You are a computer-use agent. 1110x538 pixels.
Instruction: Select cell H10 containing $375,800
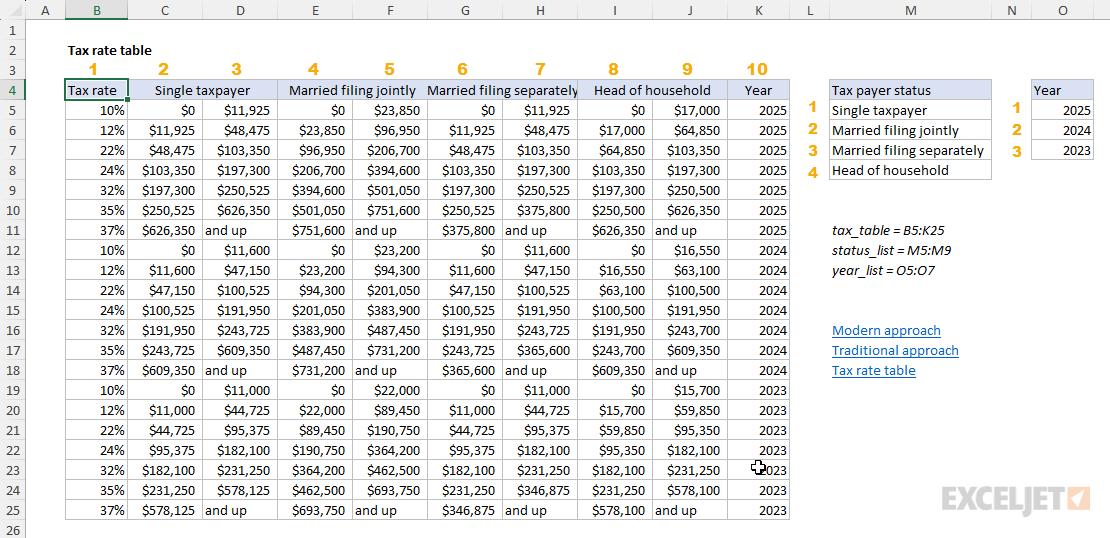(x=540, y=210)
